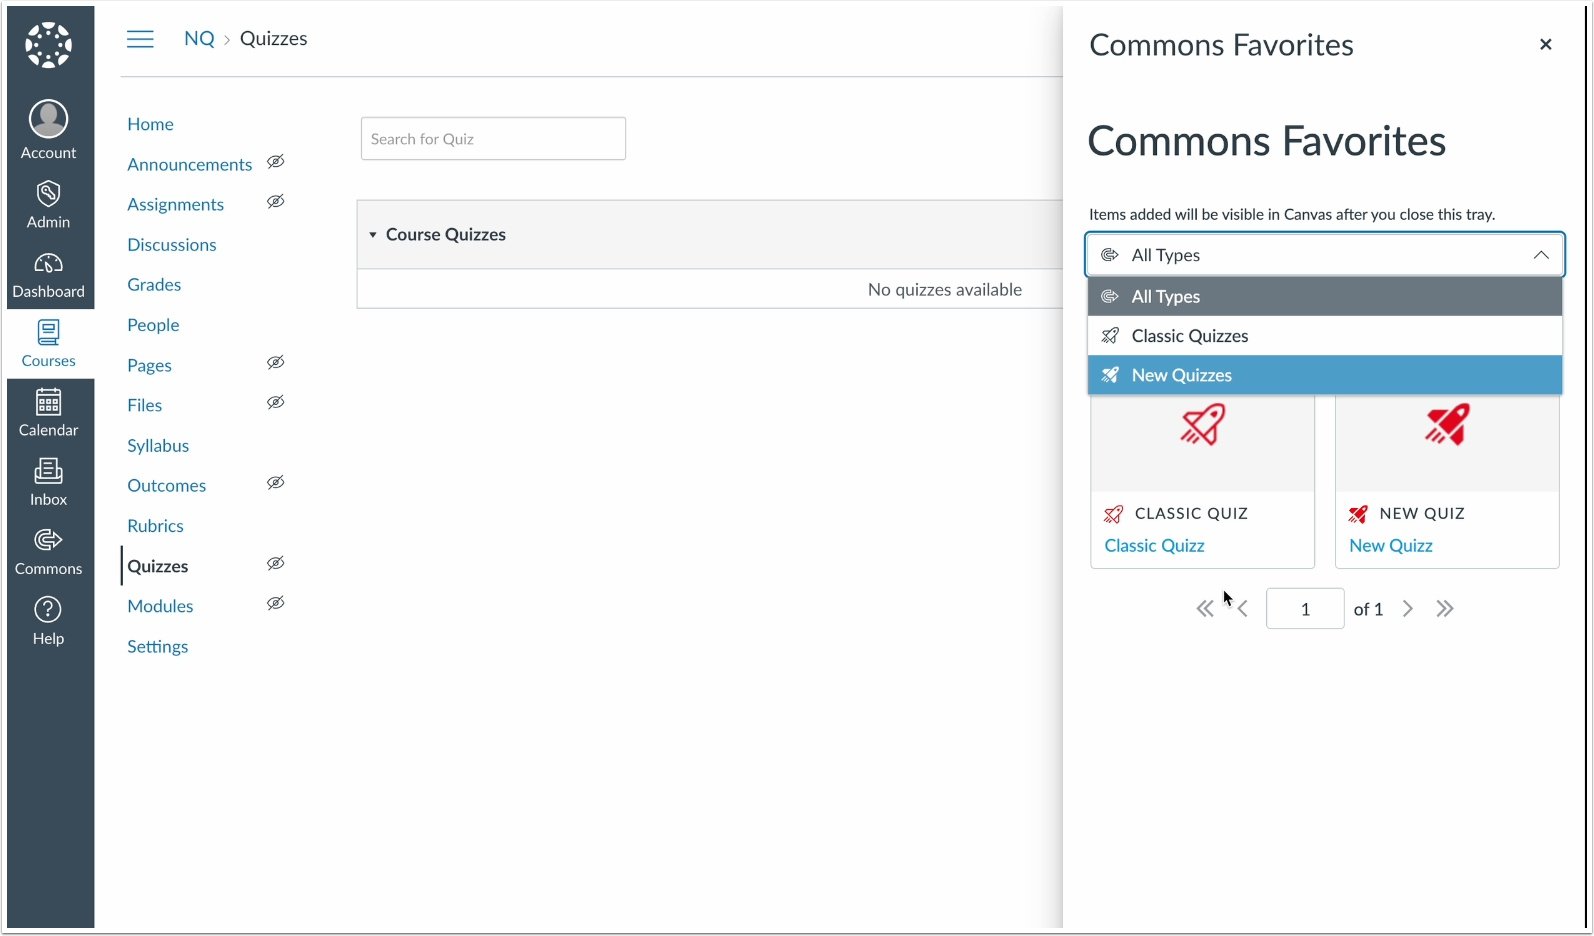Screen dimensions: 1594x936
Task: Open Quizzes in course navigation
Action: (x=157, y=566)
